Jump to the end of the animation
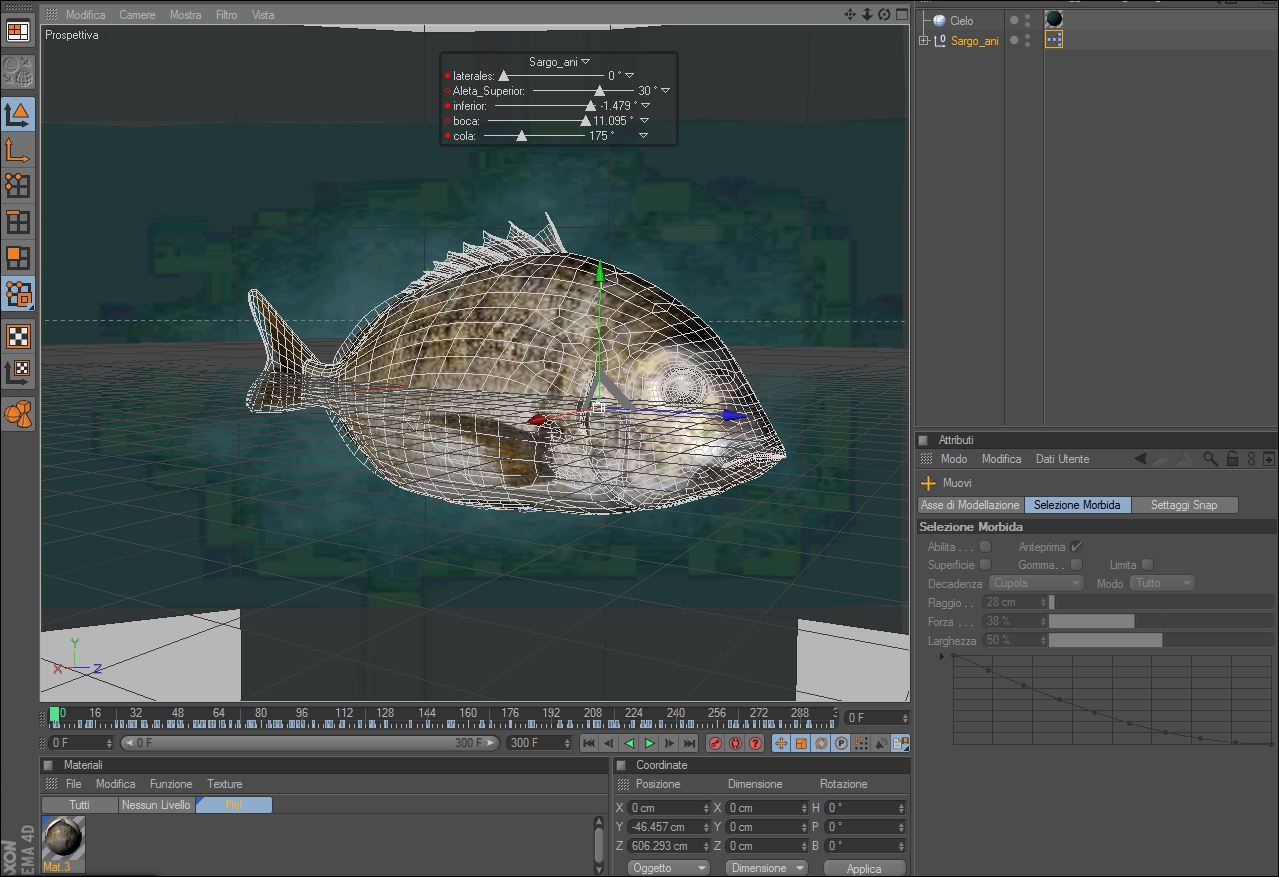 pos(689,743)
